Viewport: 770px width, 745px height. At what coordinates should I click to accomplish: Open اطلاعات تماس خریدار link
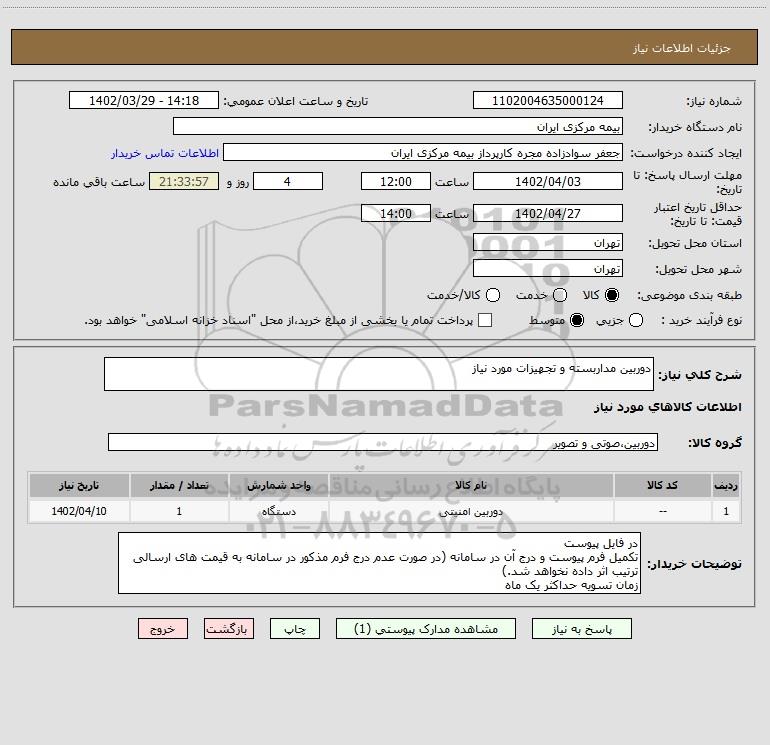(x=165, y=153)
